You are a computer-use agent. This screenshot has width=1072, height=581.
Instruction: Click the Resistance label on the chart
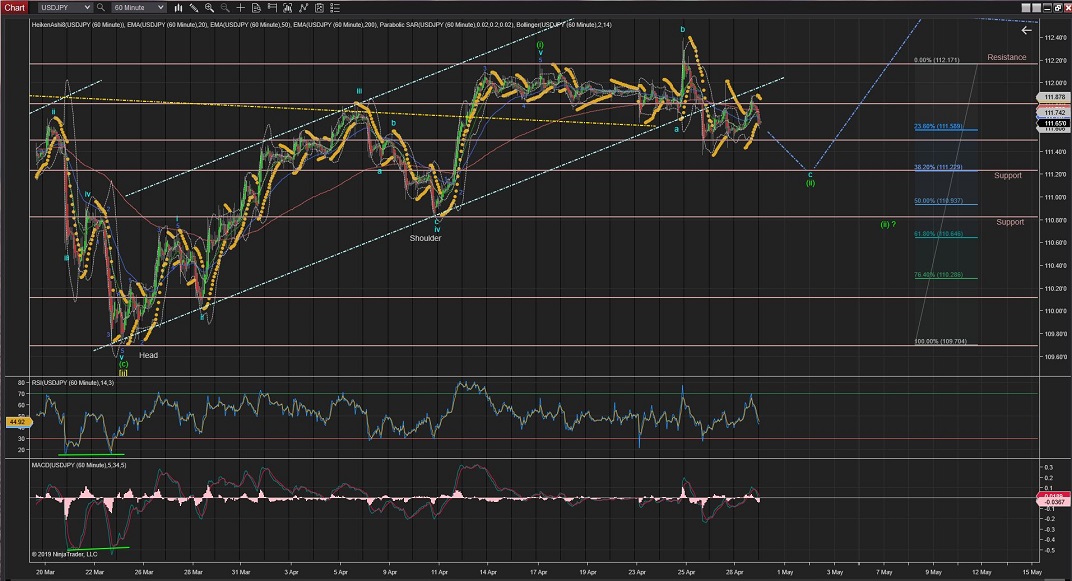pos(1006,57)
